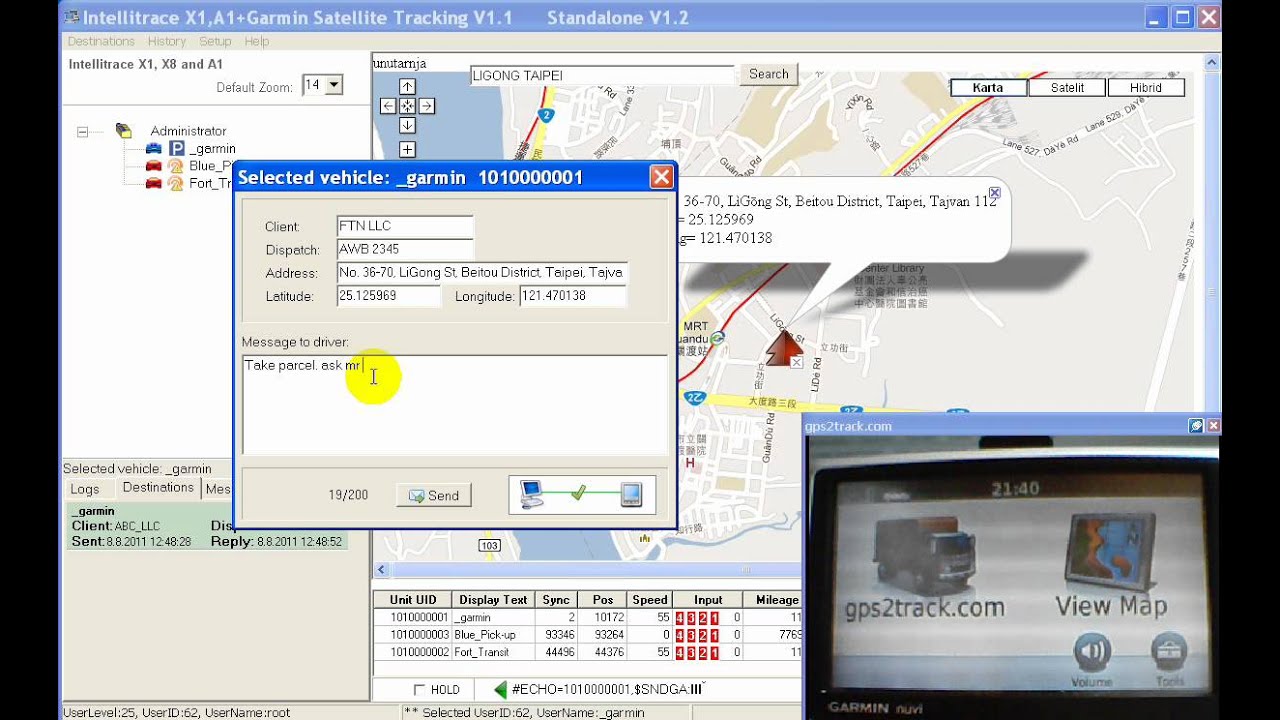Click the green arrow beside the ECHO command
Screen dimensions: 1280x720
coord(500,689)
